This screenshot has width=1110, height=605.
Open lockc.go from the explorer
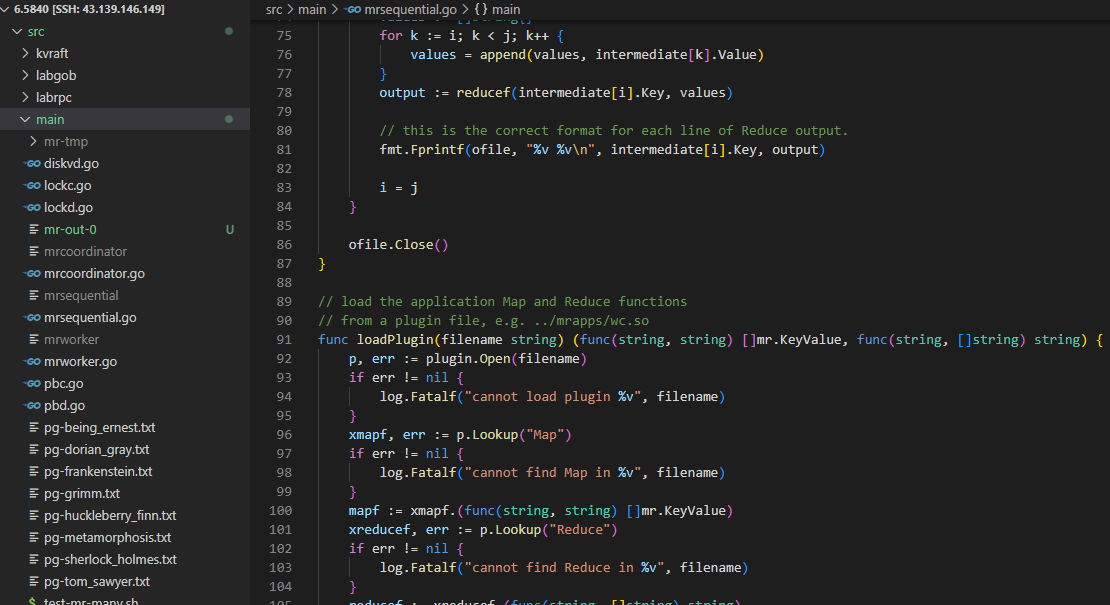pos(67,185)
